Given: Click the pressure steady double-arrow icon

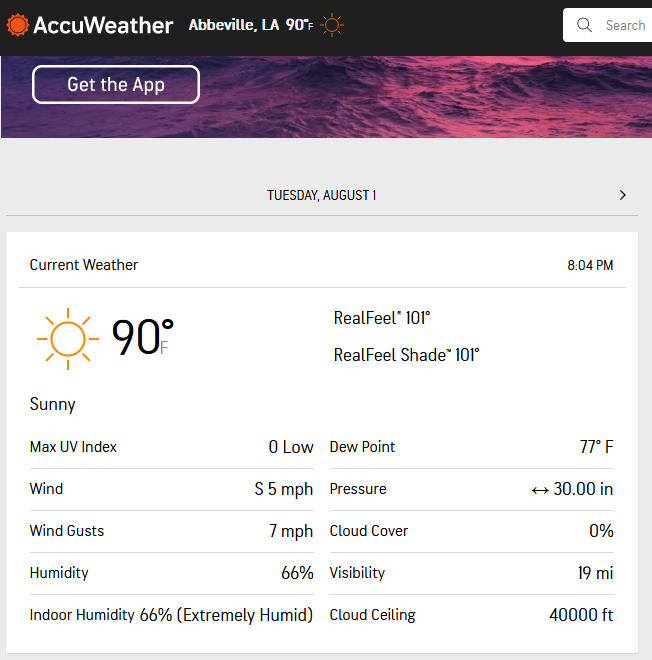Looking at the screenshot, I should [x=540, y=490].
